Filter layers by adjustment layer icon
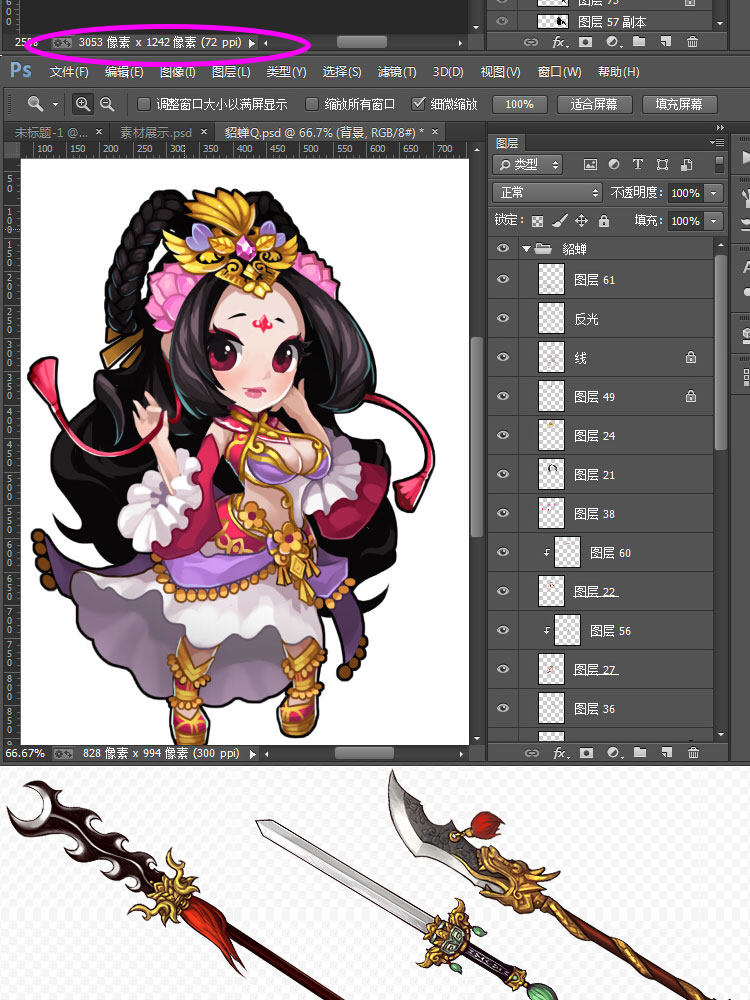This screenshot has height=1000, width=750. pyautogui.click(x=614, y=165)
